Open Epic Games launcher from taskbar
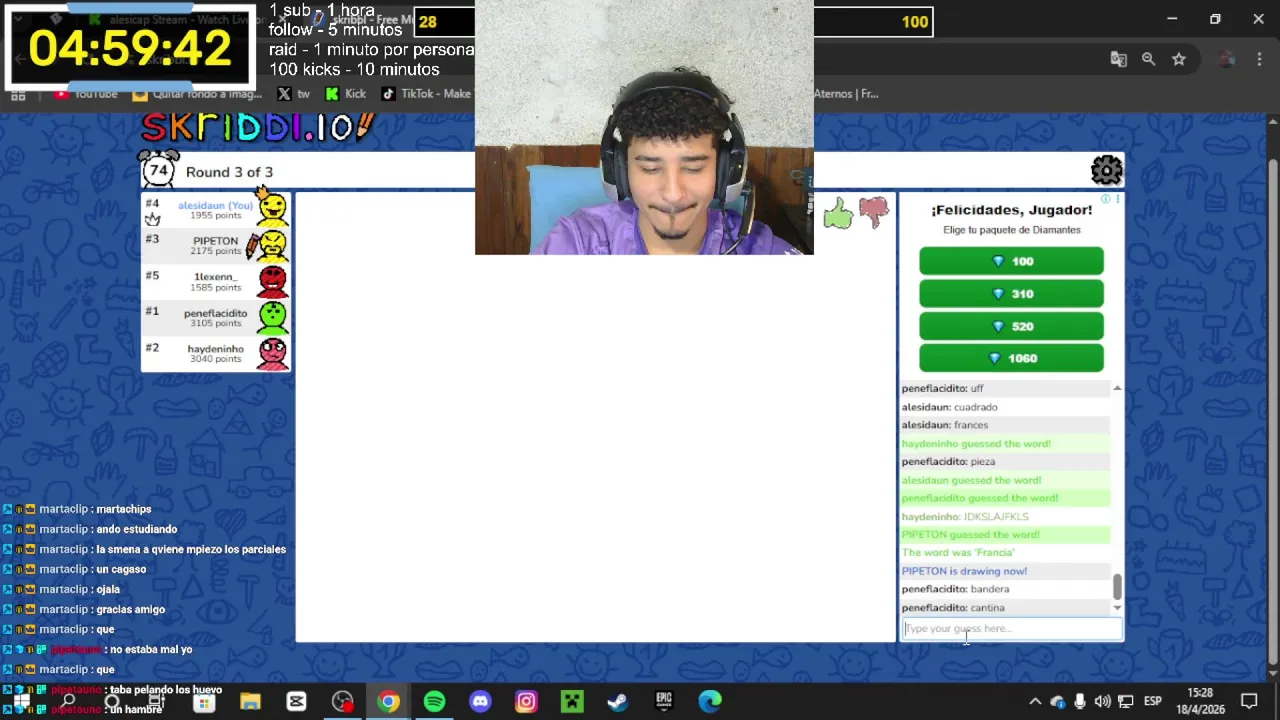The width and height of the screenshot is (1280, 720). (664, 701)
